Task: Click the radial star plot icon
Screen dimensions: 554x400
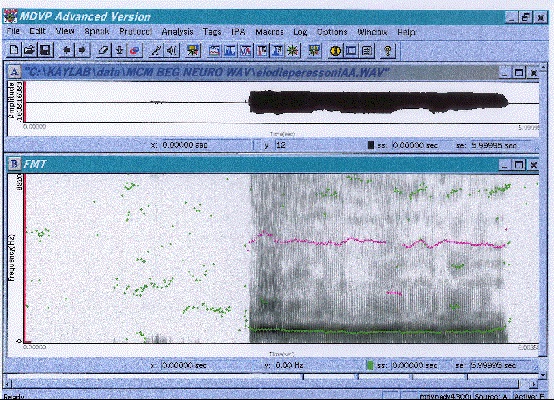Action: [x=293, y=51]
